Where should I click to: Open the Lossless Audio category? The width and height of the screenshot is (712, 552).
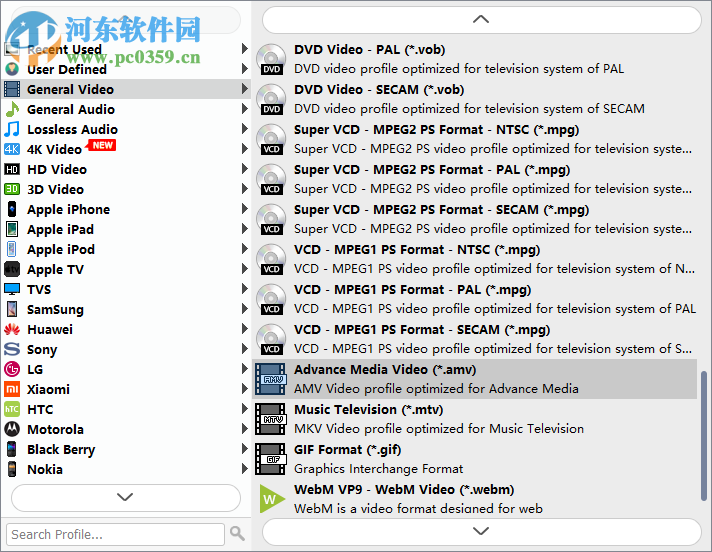point(127,129)
